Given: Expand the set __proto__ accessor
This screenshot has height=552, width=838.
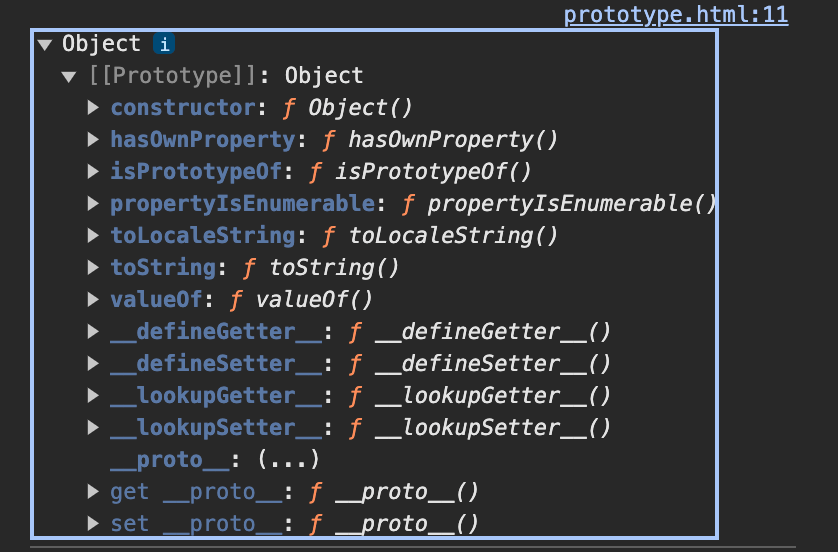Looking at the screenshot, I should 94,524.
